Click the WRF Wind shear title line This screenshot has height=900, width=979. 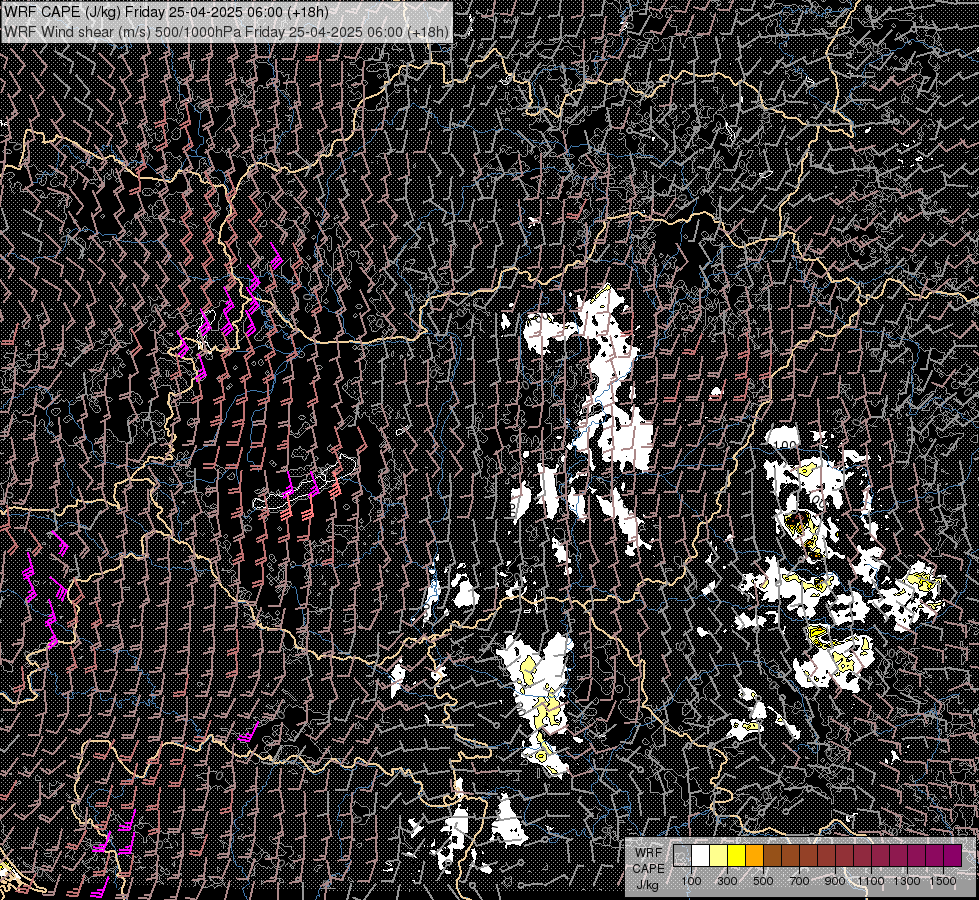[x=226, y=31]
